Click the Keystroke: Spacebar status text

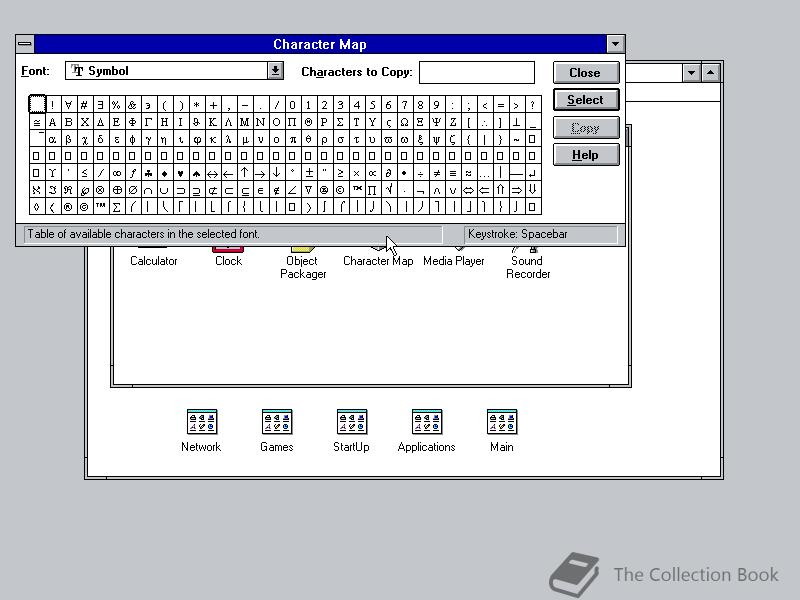pos(517,234)
